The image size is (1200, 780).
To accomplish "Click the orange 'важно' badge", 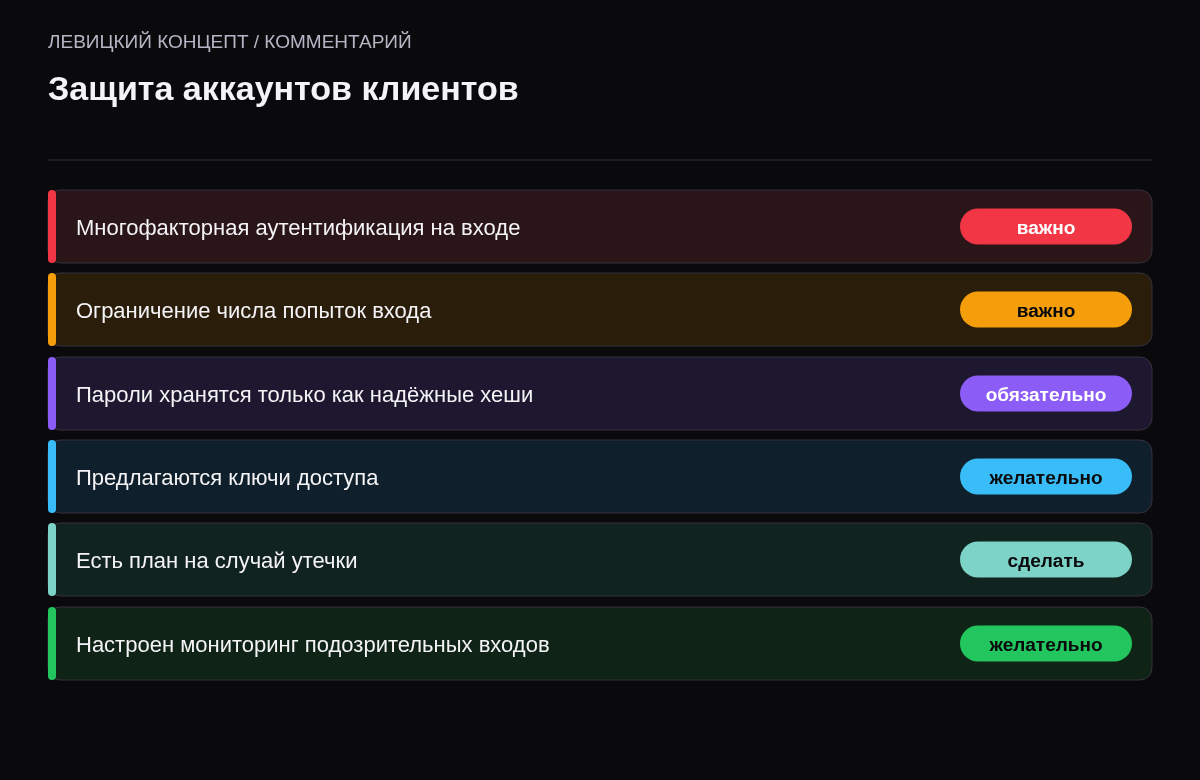I will [1046, 310].
